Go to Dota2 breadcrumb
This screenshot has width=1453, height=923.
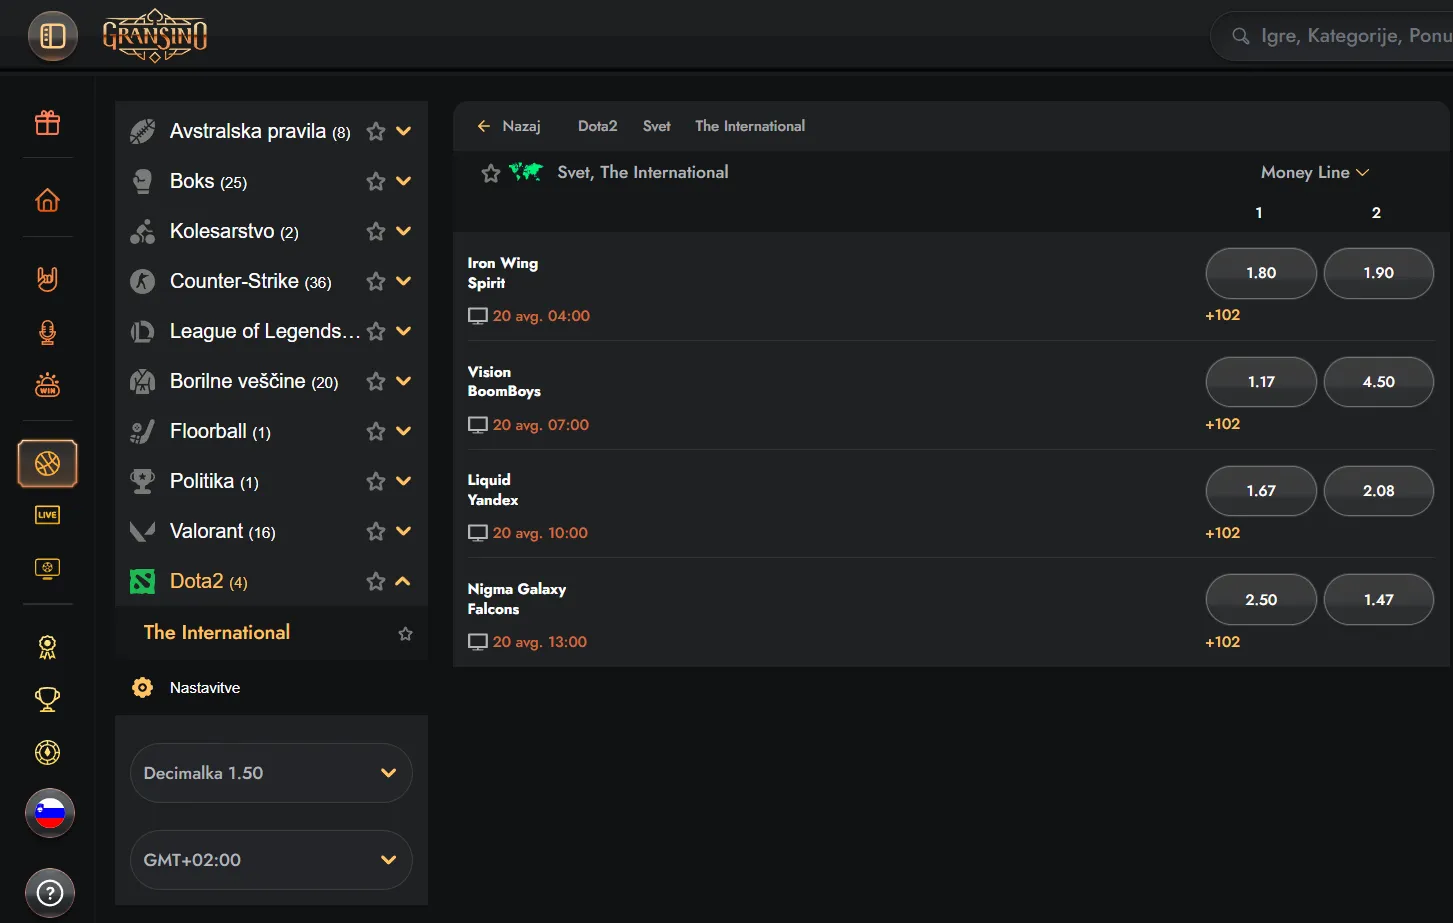click(598, 126)
